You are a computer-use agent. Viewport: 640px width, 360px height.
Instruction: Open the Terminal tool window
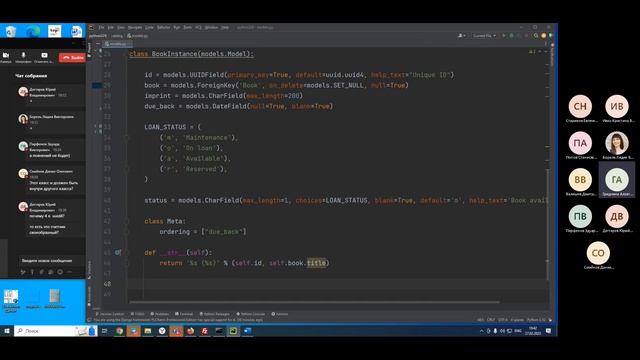pos(184,314)
